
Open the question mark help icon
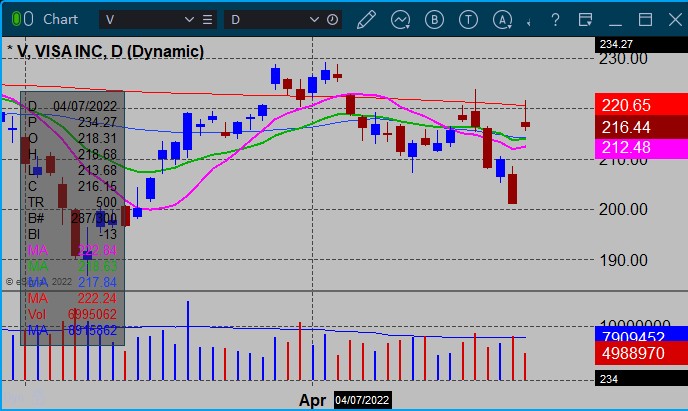[x=555, y=20]
